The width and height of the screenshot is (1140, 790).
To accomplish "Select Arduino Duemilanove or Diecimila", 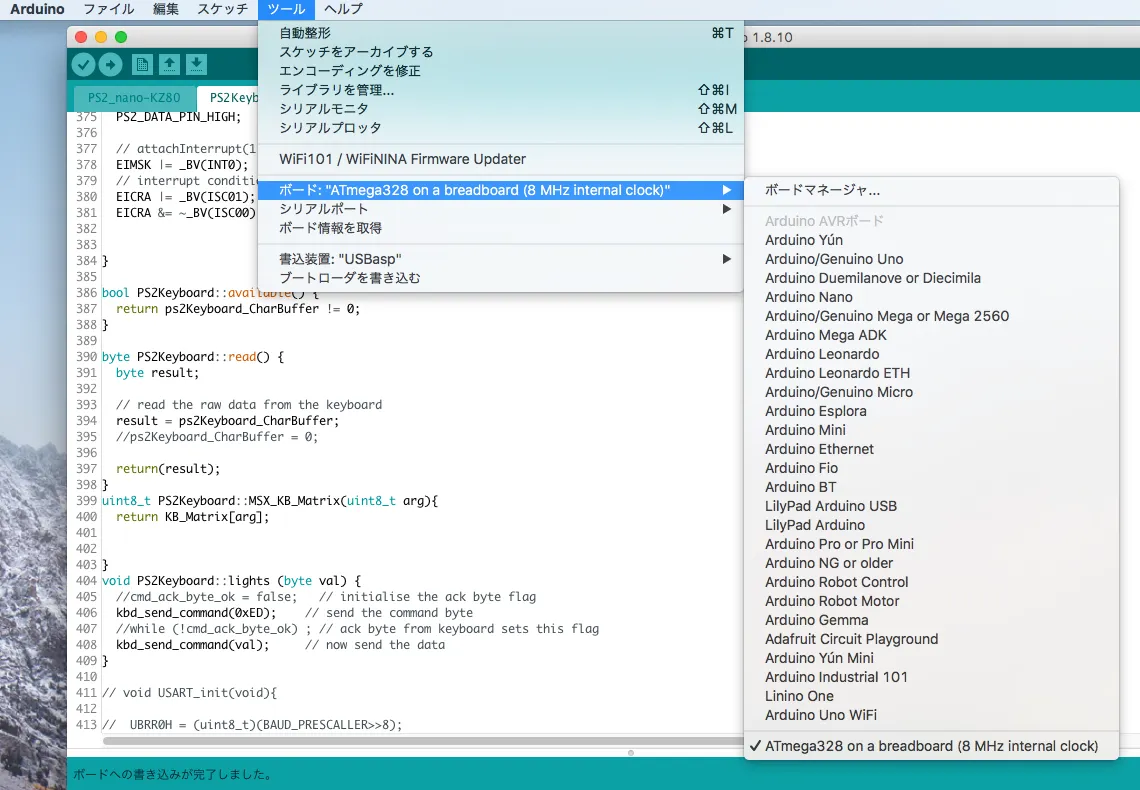I will click(x=931, y=278).
